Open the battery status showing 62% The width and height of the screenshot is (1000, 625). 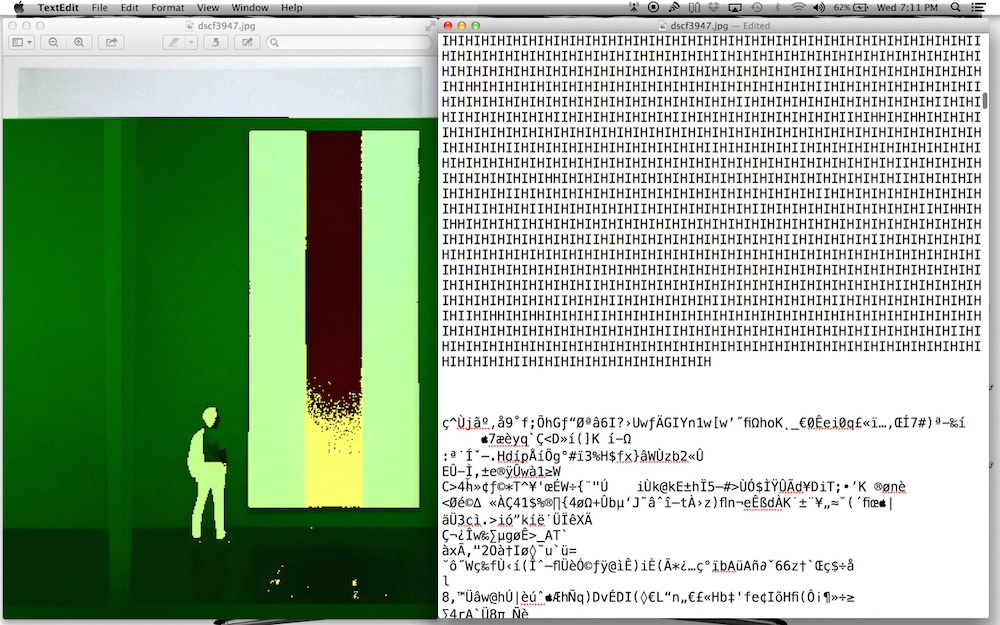[x=851, y=8]
